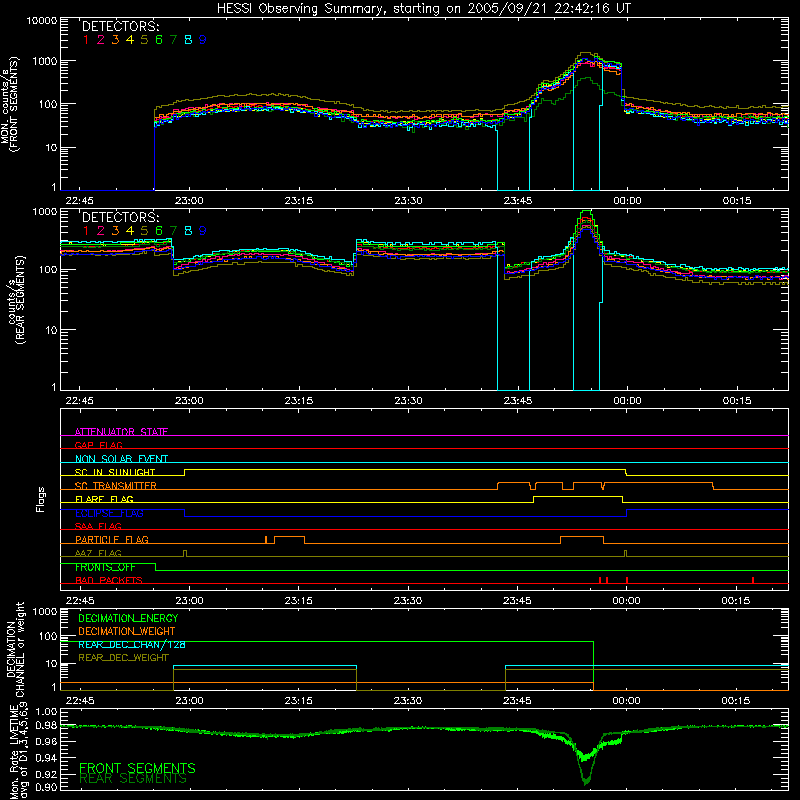
Task: Click the REAR_DEC_CHAN/128 legend label
Action: tap(132, 644)
